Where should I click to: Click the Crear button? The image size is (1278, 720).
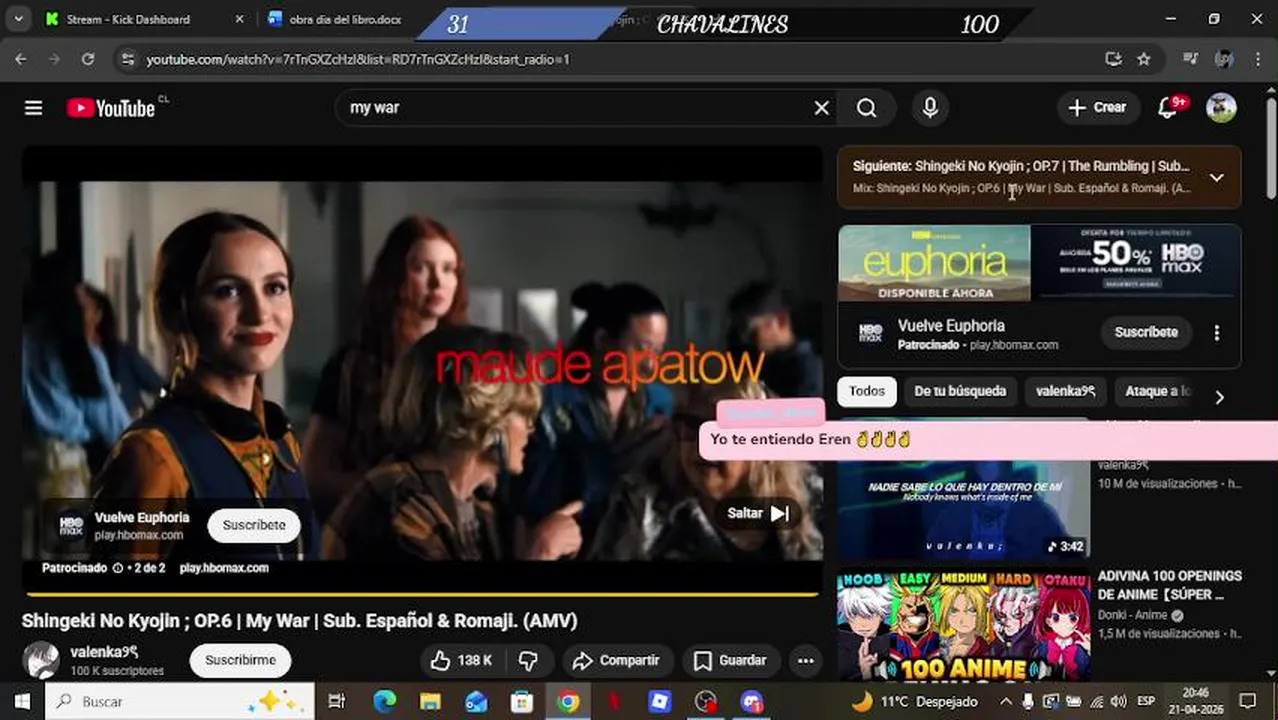coord(1097,107)
